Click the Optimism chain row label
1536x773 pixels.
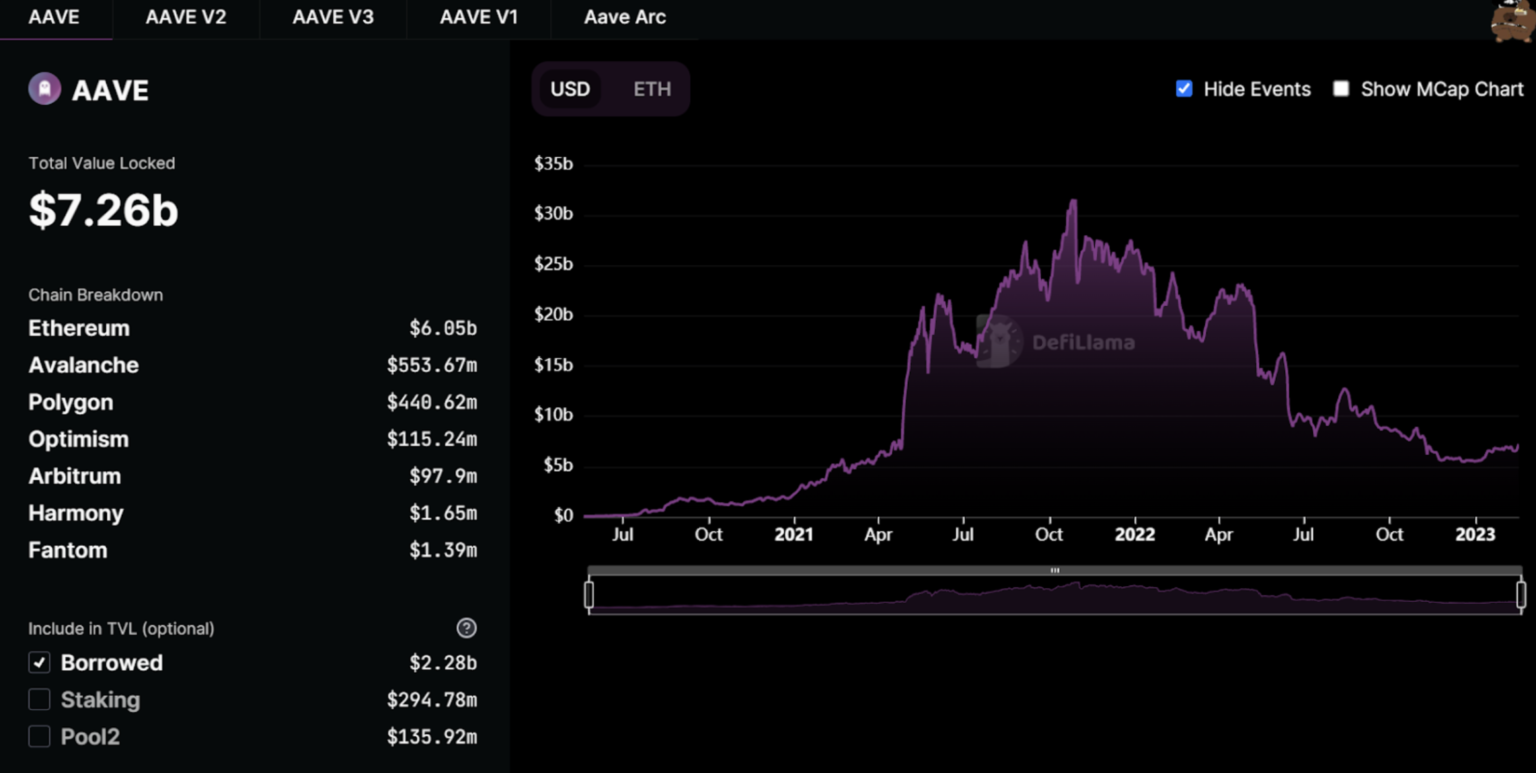coord(78,439)
